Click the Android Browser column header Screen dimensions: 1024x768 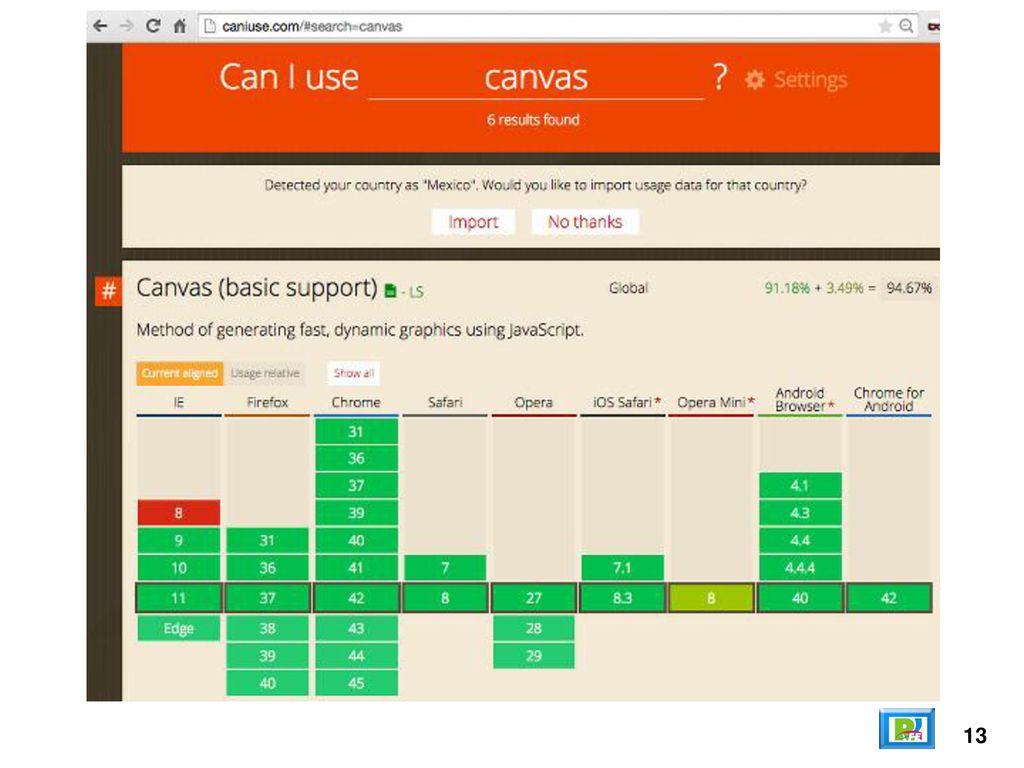[800, 400]
